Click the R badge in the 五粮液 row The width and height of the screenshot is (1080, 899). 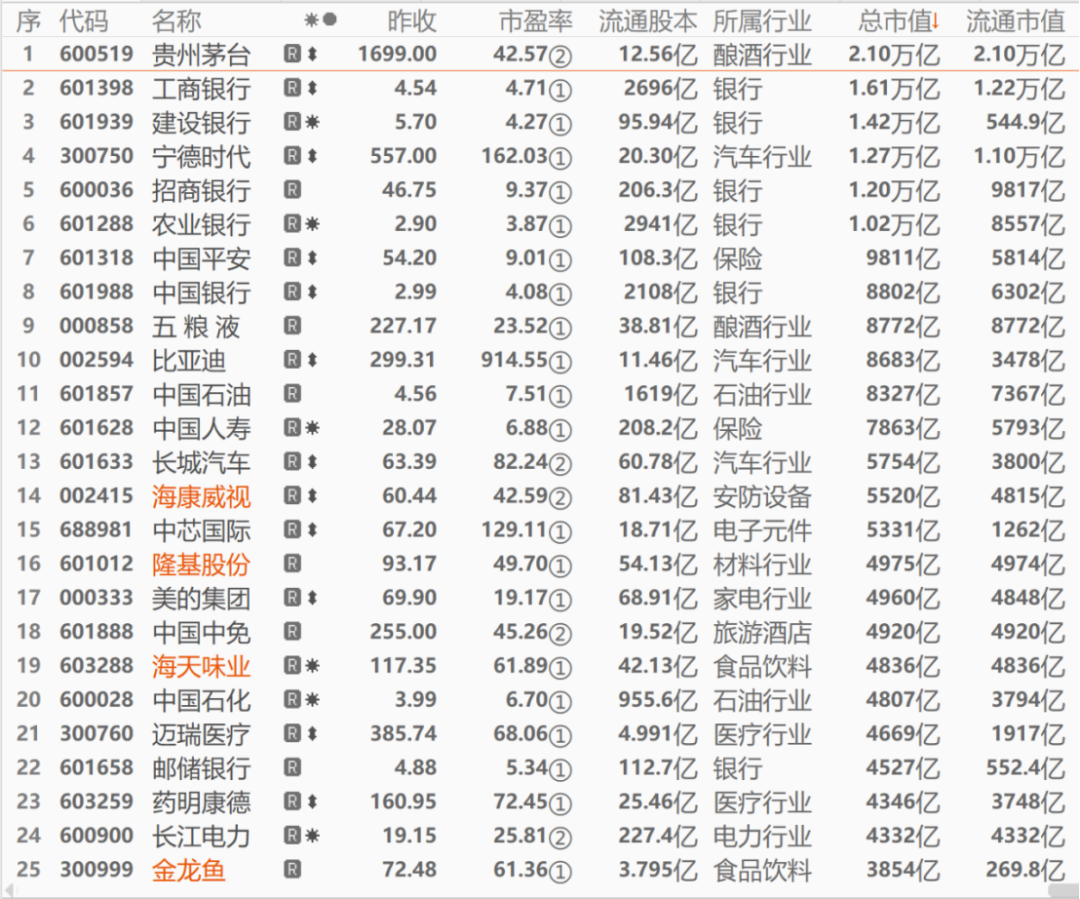(x=293, y=326)
